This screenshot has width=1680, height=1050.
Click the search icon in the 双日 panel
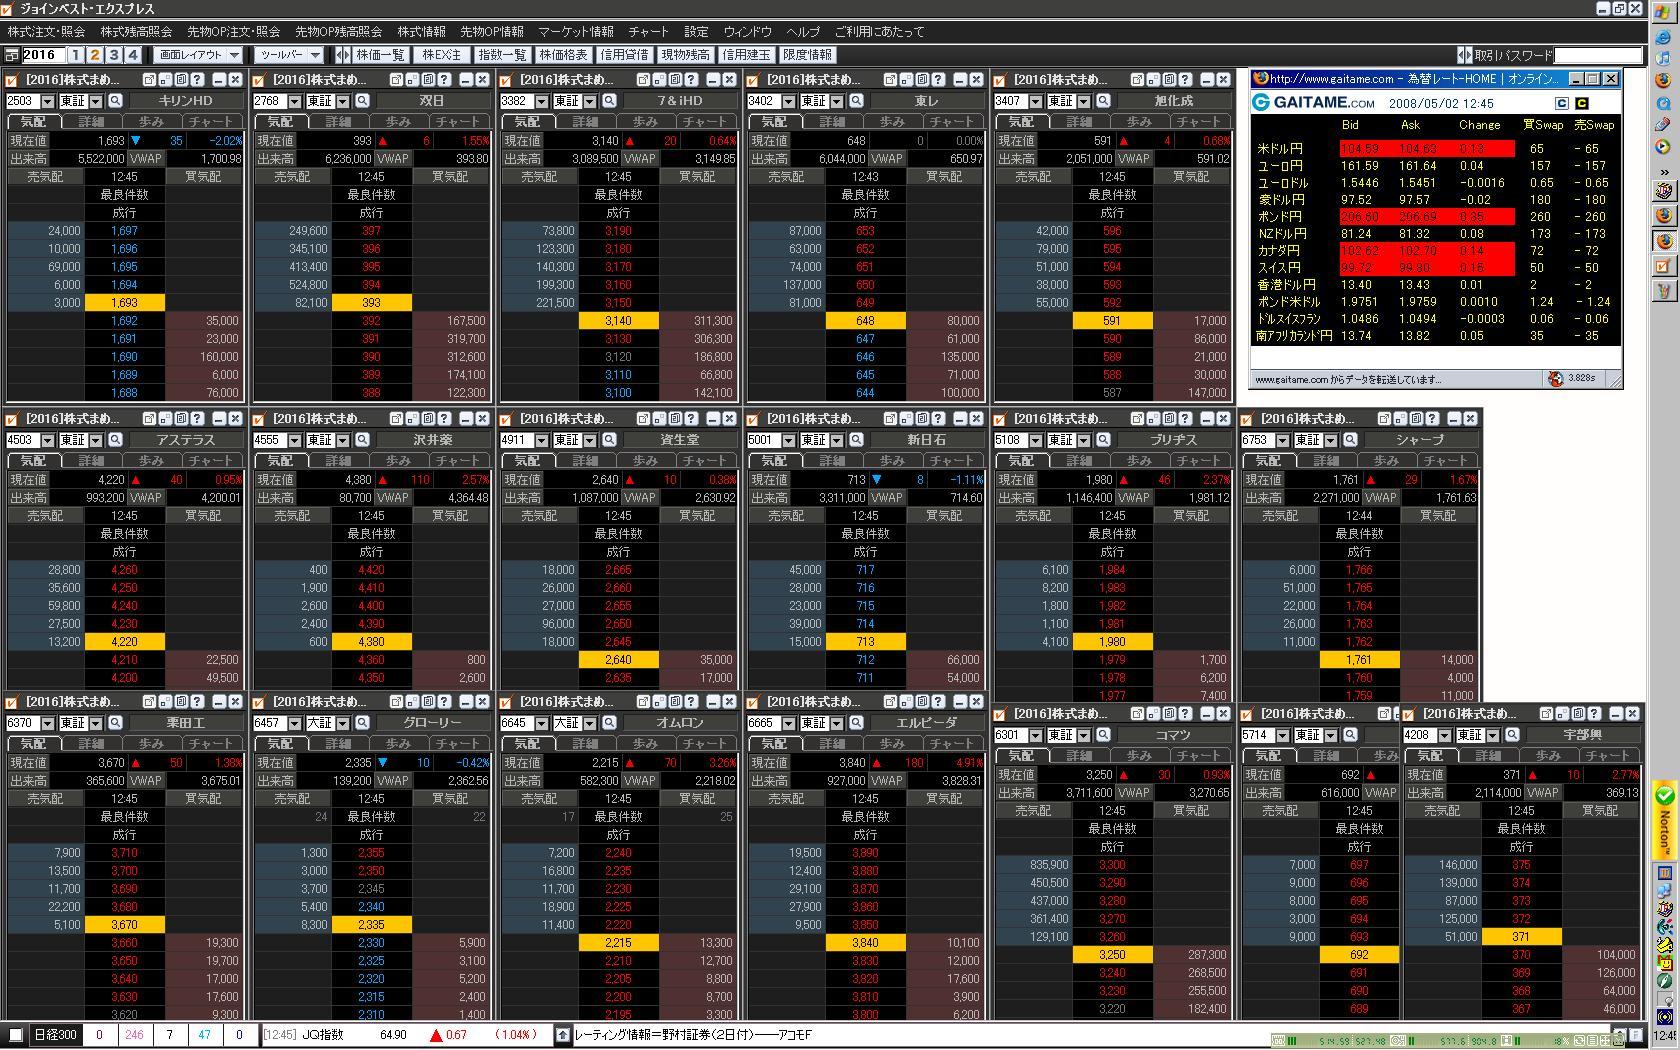(362, 101)
